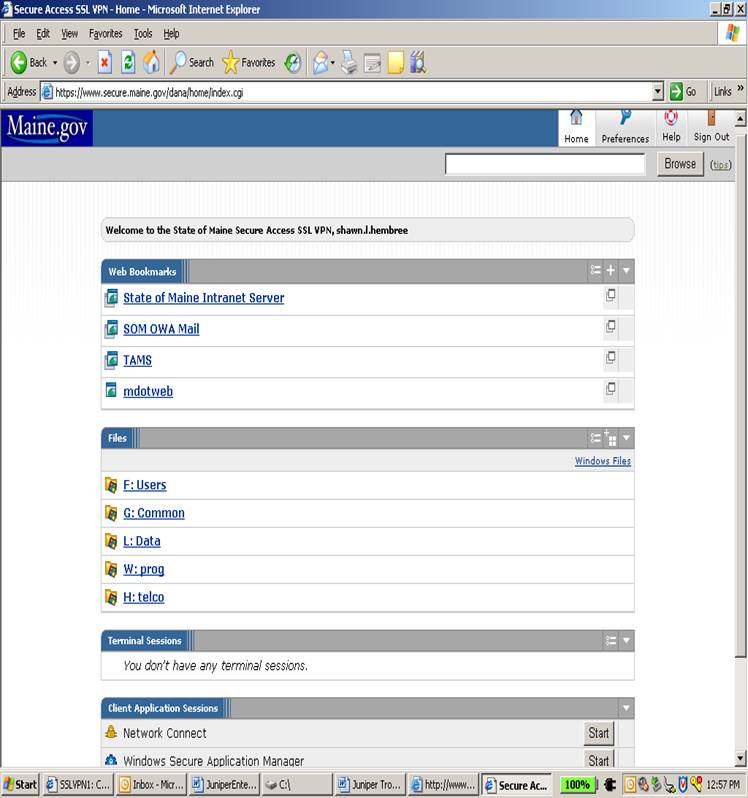This screenshot has height=798, width=748.
Task: Open SOM OWA Mail in new window icon
Action: (611, 326)
